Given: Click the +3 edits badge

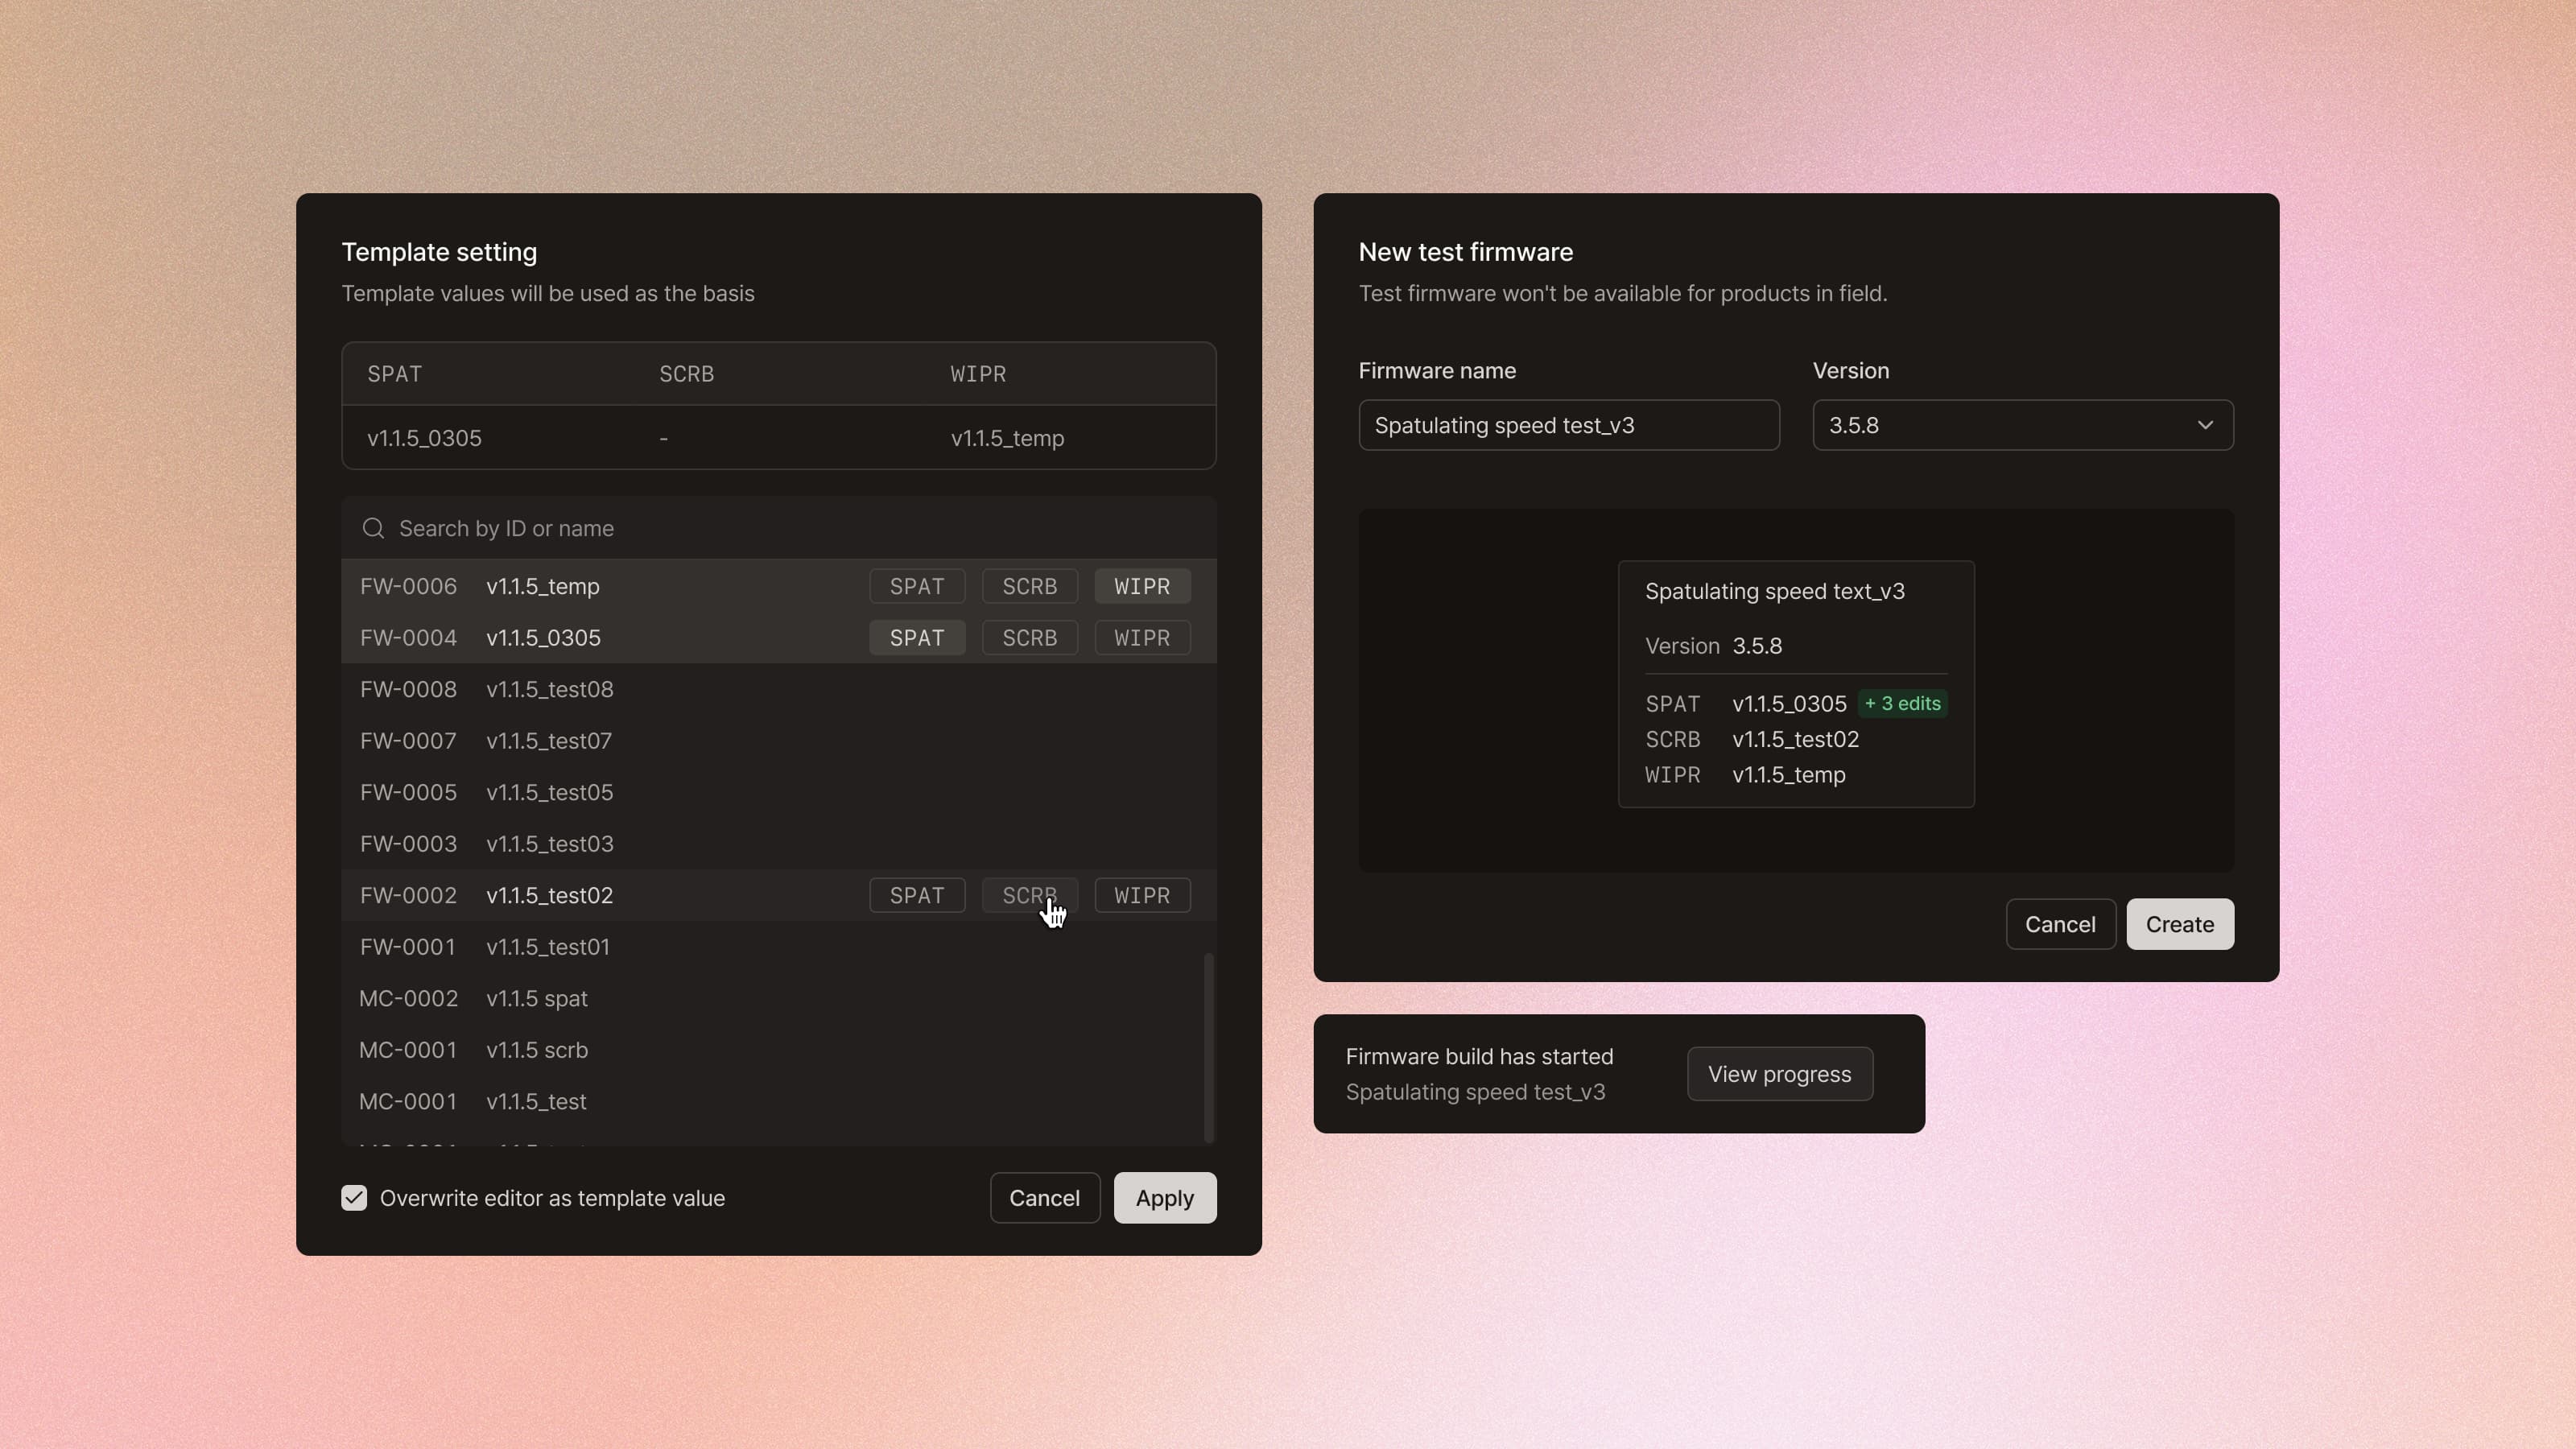Looking at the screenshot, I should tap(1902, 704).
